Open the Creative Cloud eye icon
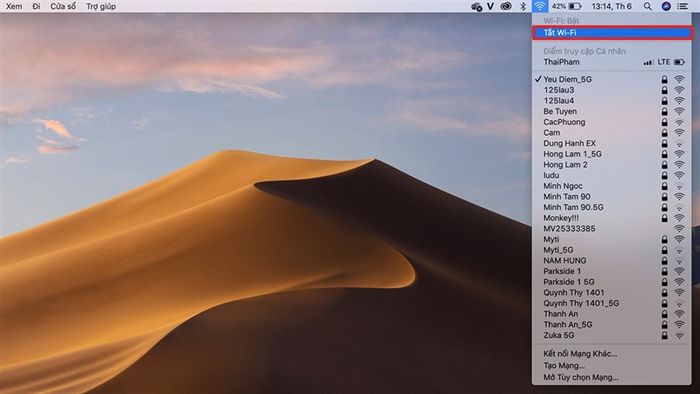This screenshot has width=700, height=394. (x=506, y=6)
